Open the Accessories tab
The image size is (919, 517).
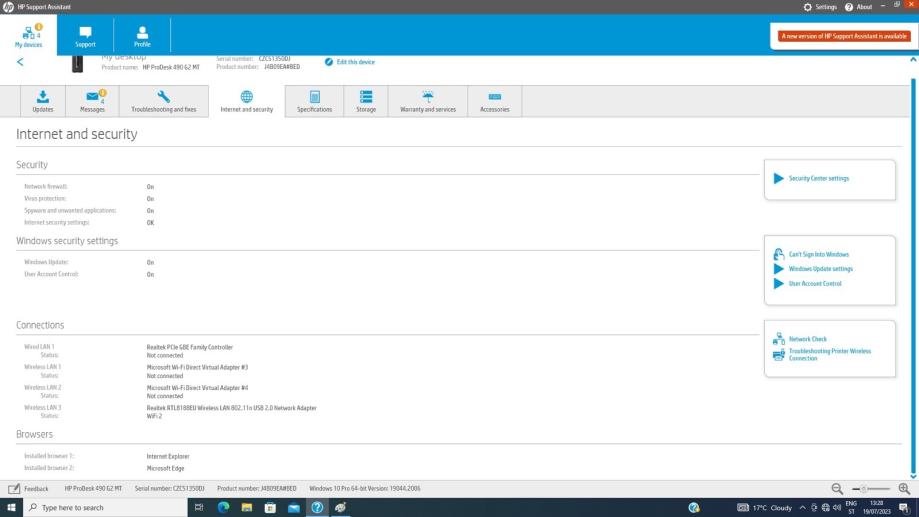[495, 101]
